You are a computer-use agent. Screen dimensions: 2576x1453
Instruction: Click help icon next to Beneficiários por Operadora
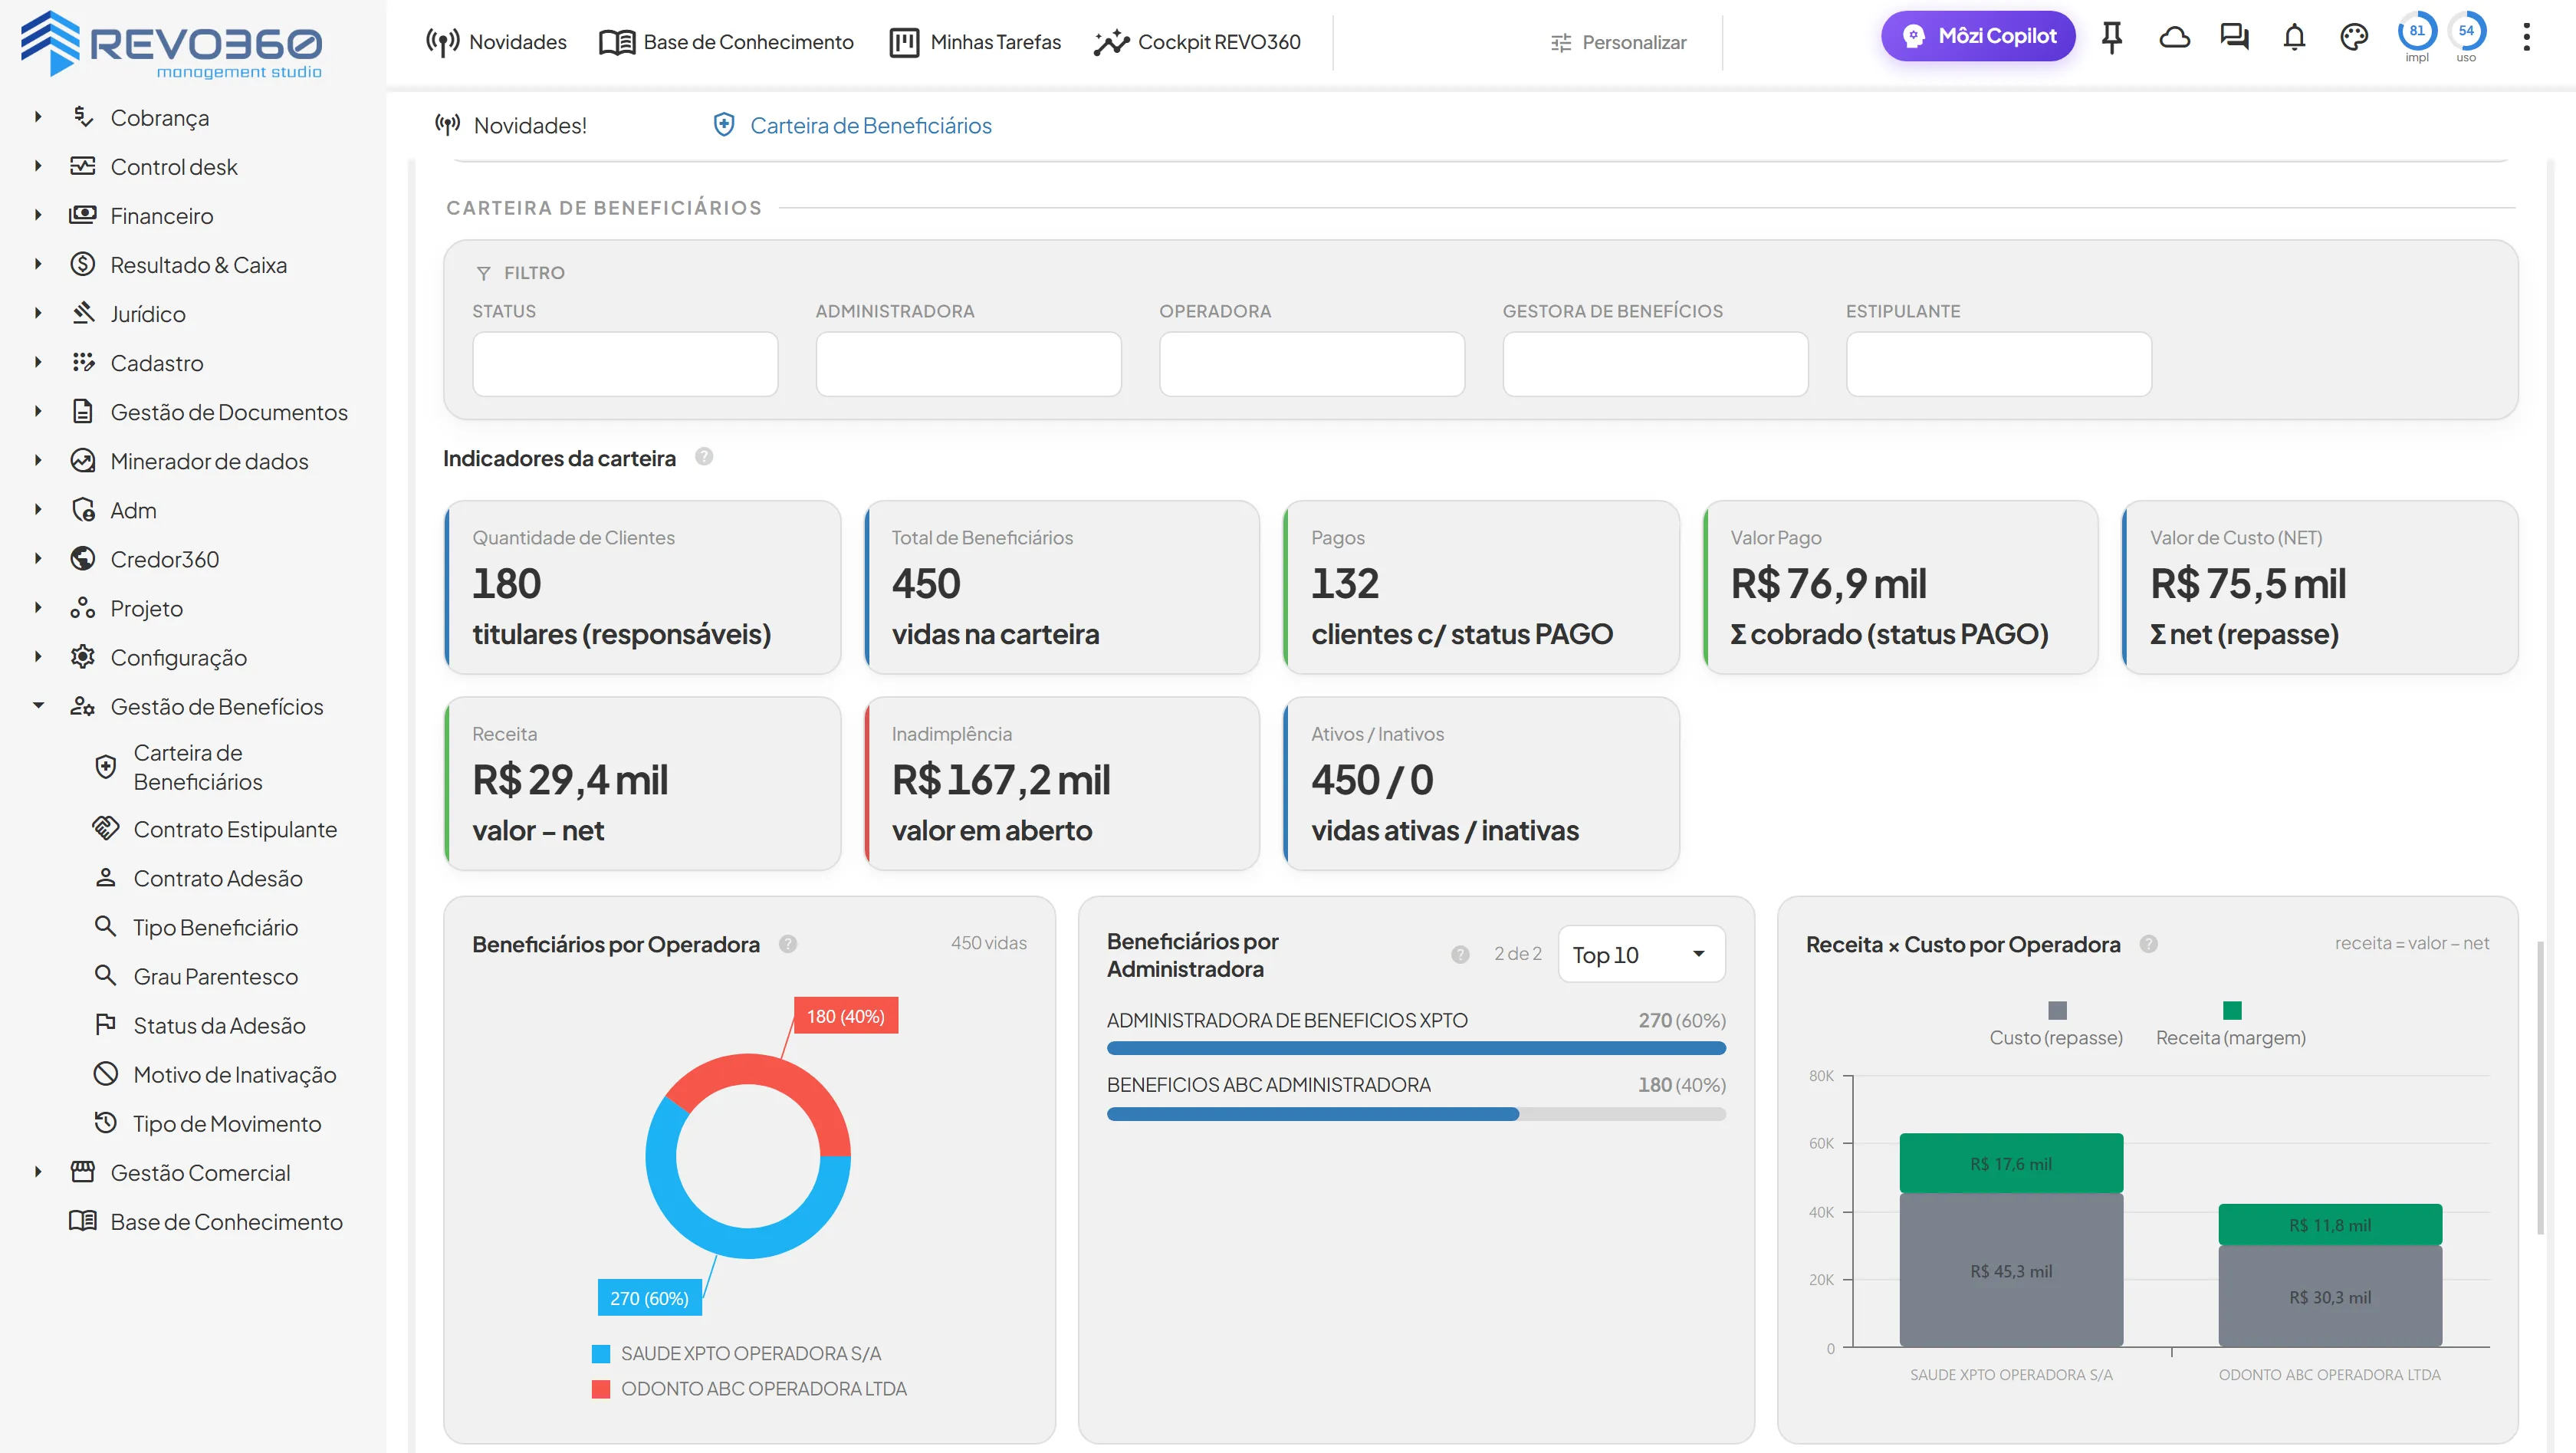point(788,944)
